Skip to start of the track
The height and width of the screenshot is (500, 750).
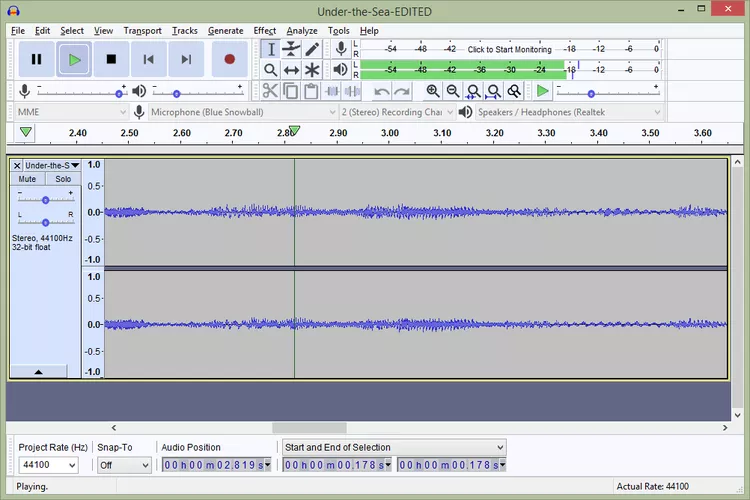[148, 59]
